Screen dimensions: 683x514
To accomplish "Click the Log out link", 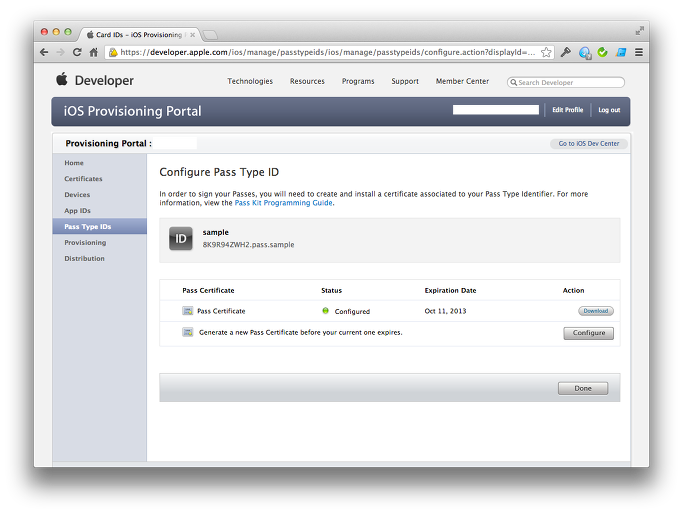I will click(609, 110).
